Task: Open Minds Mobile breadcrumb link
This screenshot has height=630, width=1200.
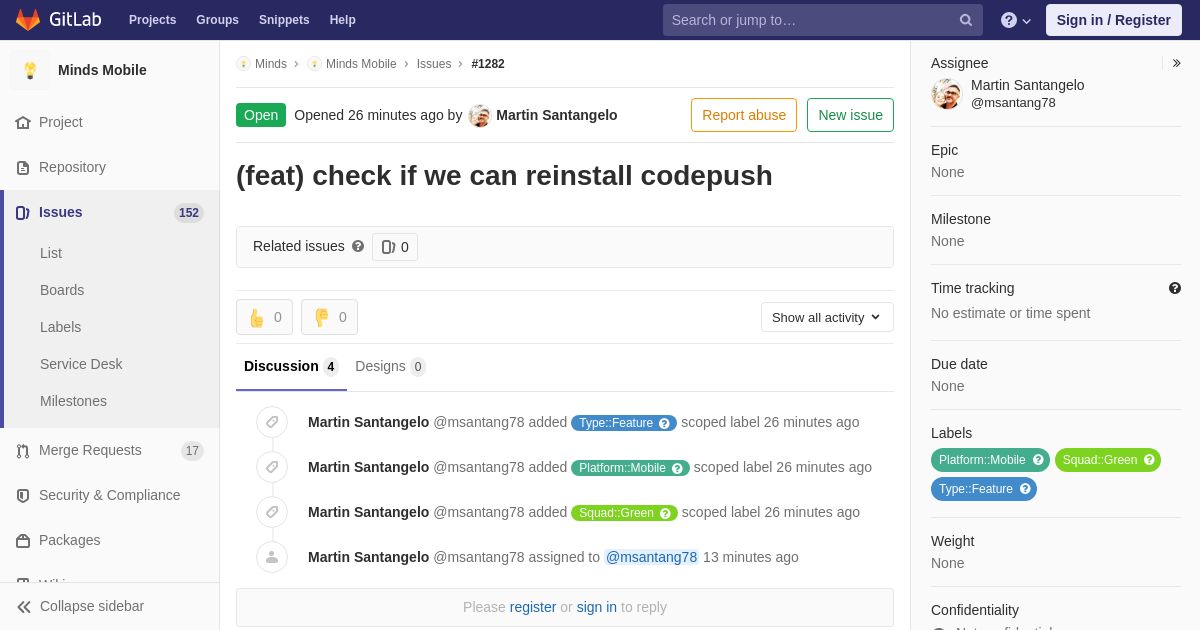Action: coord(361,64)
